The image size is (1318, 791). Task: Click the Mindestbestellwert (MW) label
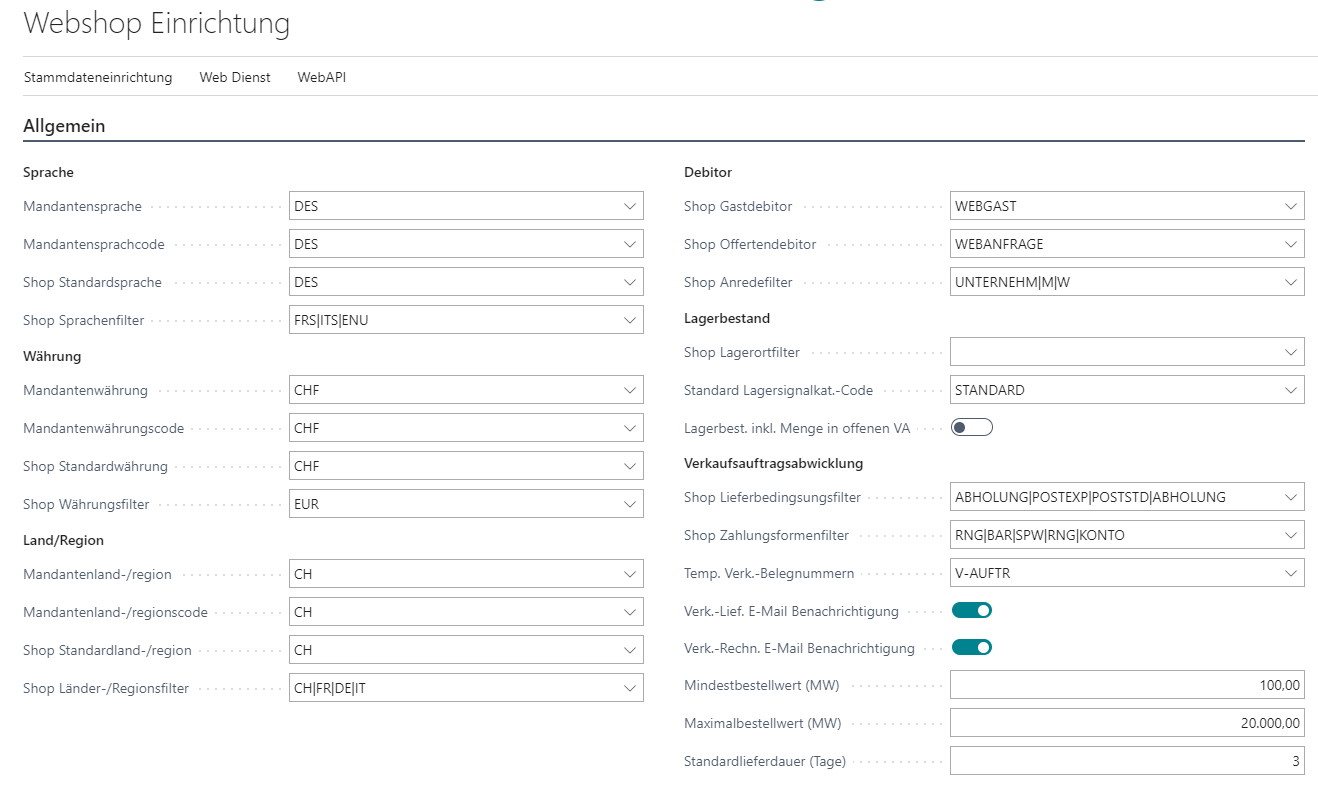pyautogui.click(x=762, y=685)
